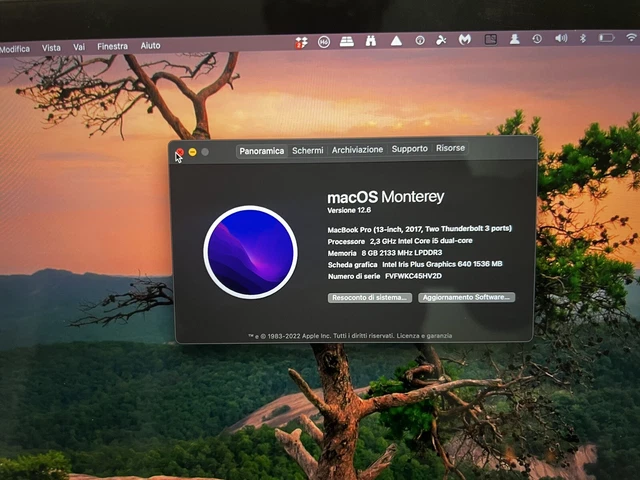Click the macOS Monterey title

tap(385, 197)
